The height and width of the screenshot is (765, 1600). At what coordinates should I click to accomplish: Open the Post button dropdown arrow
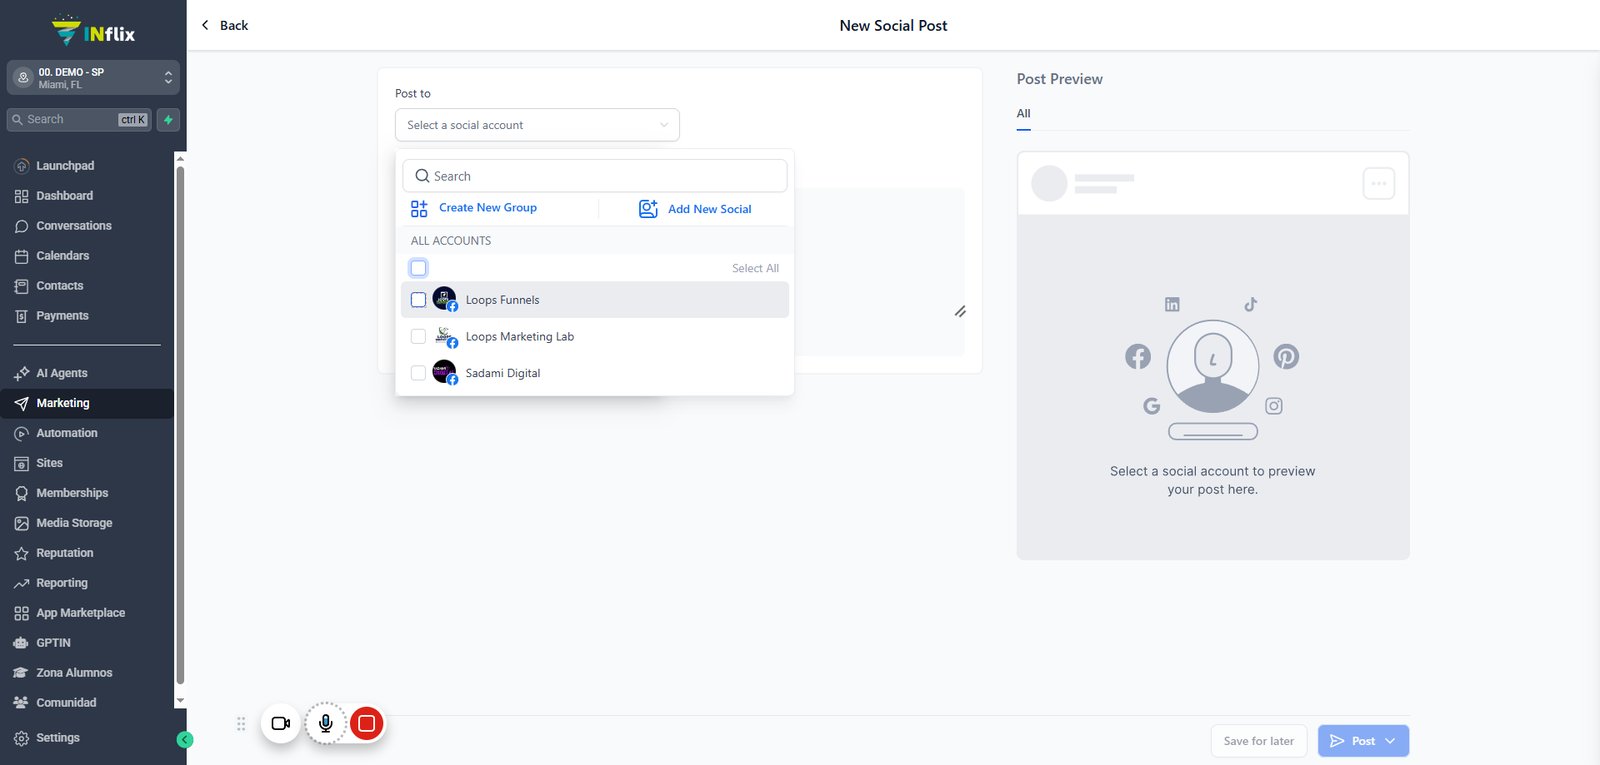[x=1390, y=741]
